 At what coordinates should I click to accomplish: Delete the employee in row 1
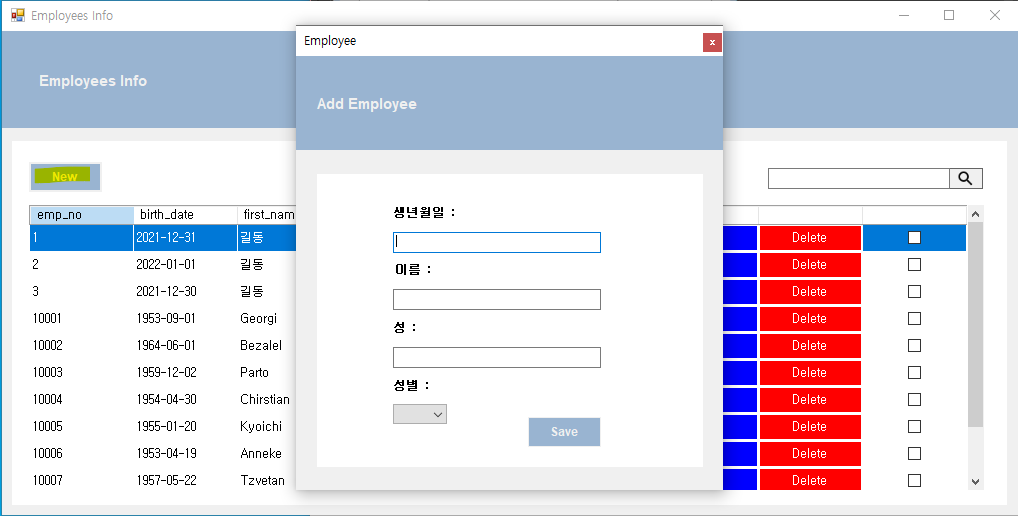(810, 238)
